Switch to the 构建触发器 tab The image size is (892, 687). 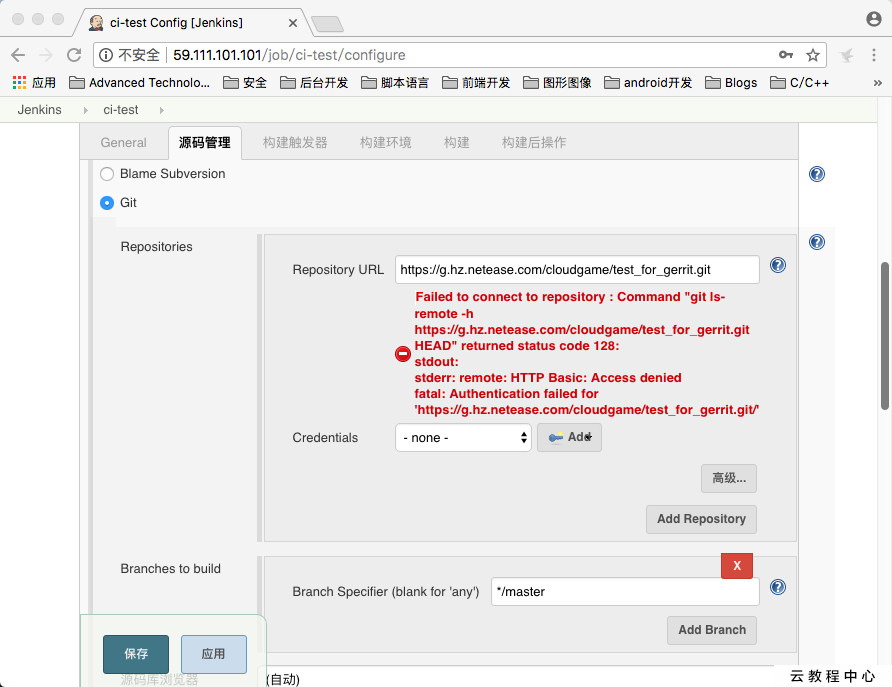pos(294,142)
